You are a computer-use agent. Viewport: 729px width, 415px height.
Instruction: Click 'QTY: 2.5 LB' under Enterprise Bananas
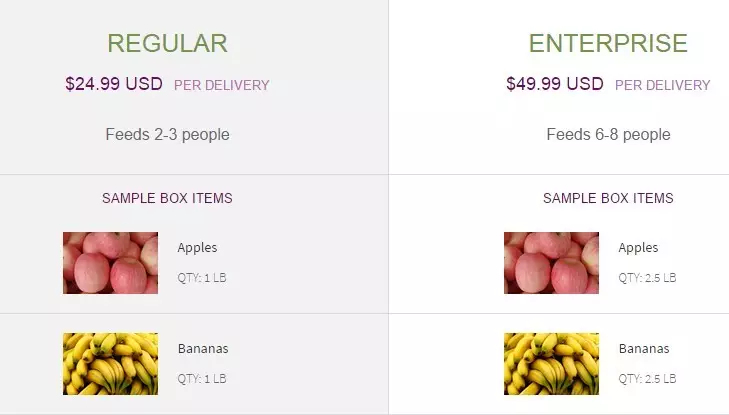(647, 379)
